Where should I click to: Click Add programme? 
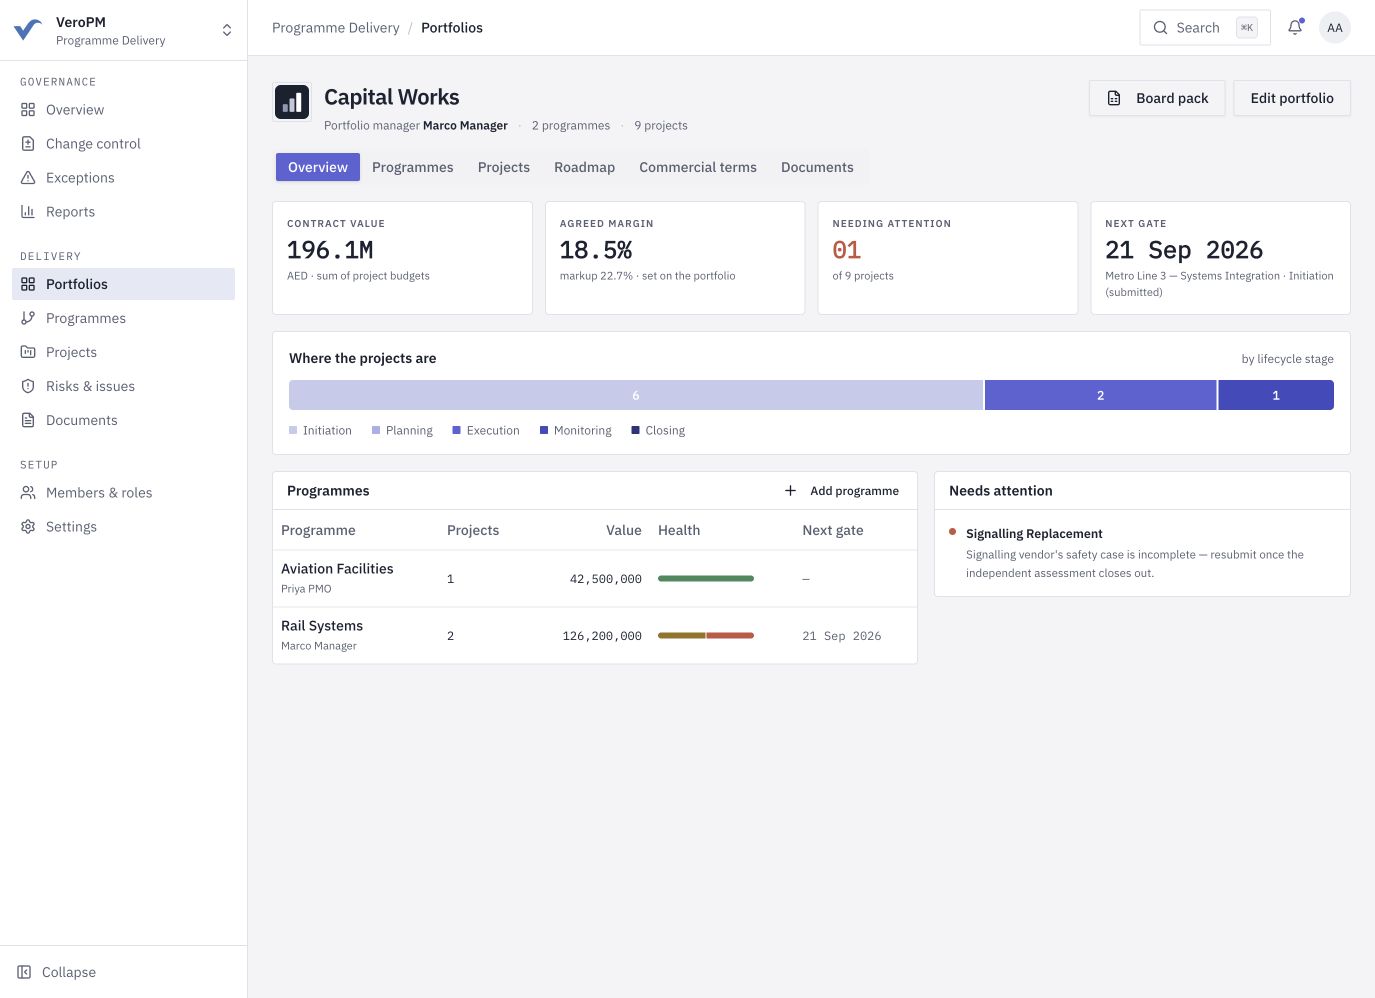[x=842, y=491]
